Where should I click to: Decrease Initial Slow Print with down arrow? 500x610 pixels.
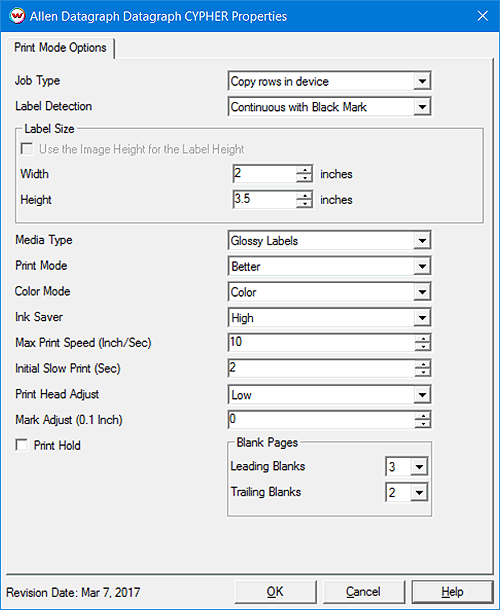pos(423,373)
